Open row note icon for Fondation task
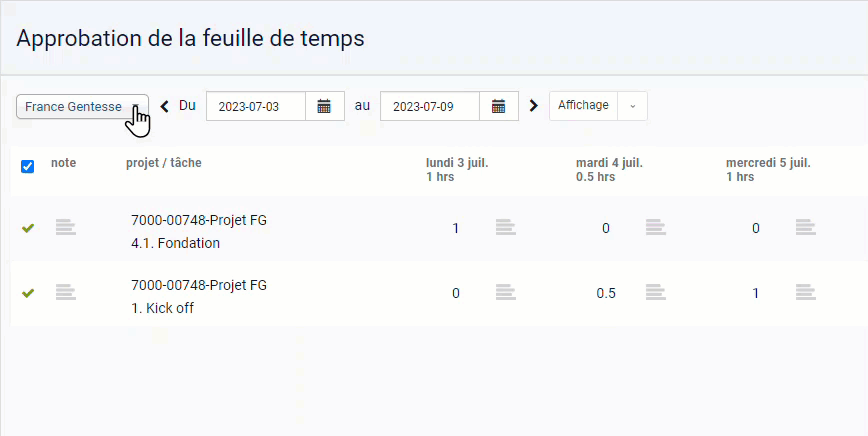The image size is (868, 436). pos(66,227)
